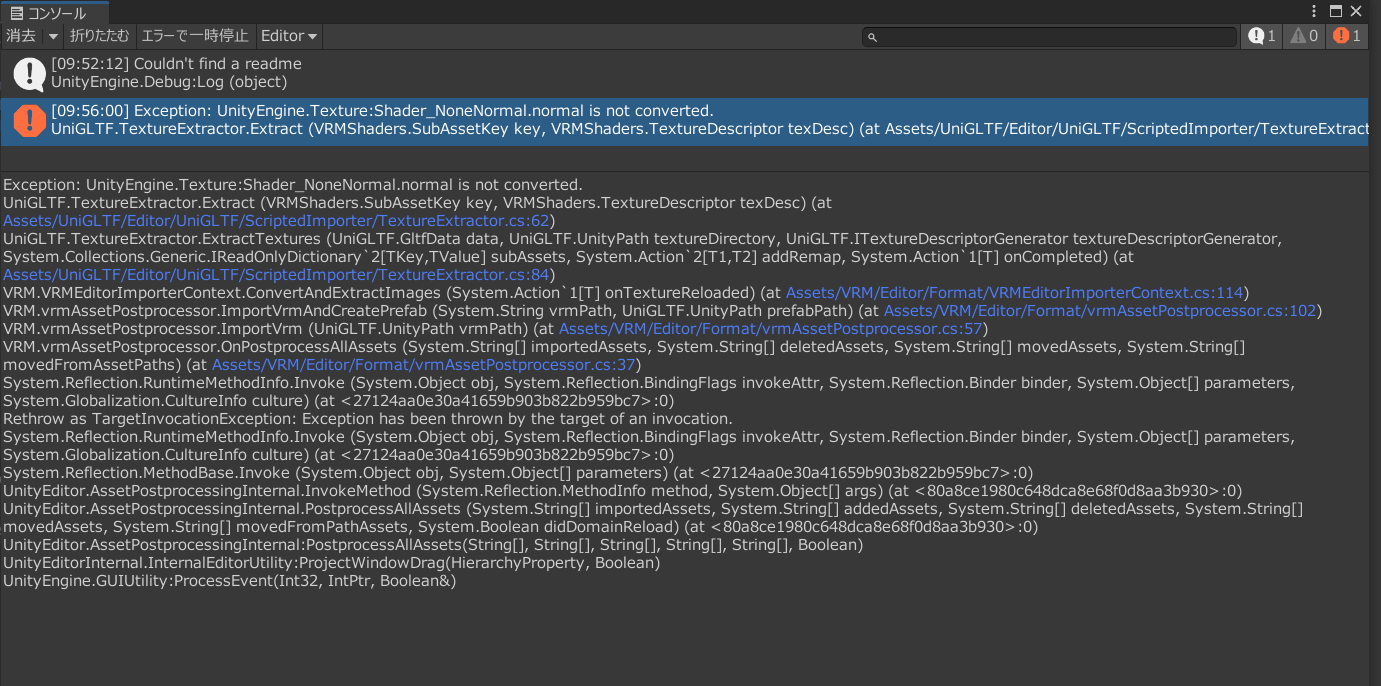
Task: Select the Shader_NoneNormal exception log entry
Action: pyautogui.click(x=684, y=121)
